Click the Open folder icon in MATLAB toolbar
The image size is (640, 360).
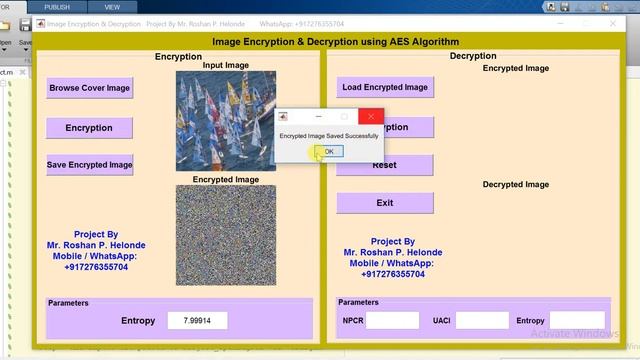(5, 26)
